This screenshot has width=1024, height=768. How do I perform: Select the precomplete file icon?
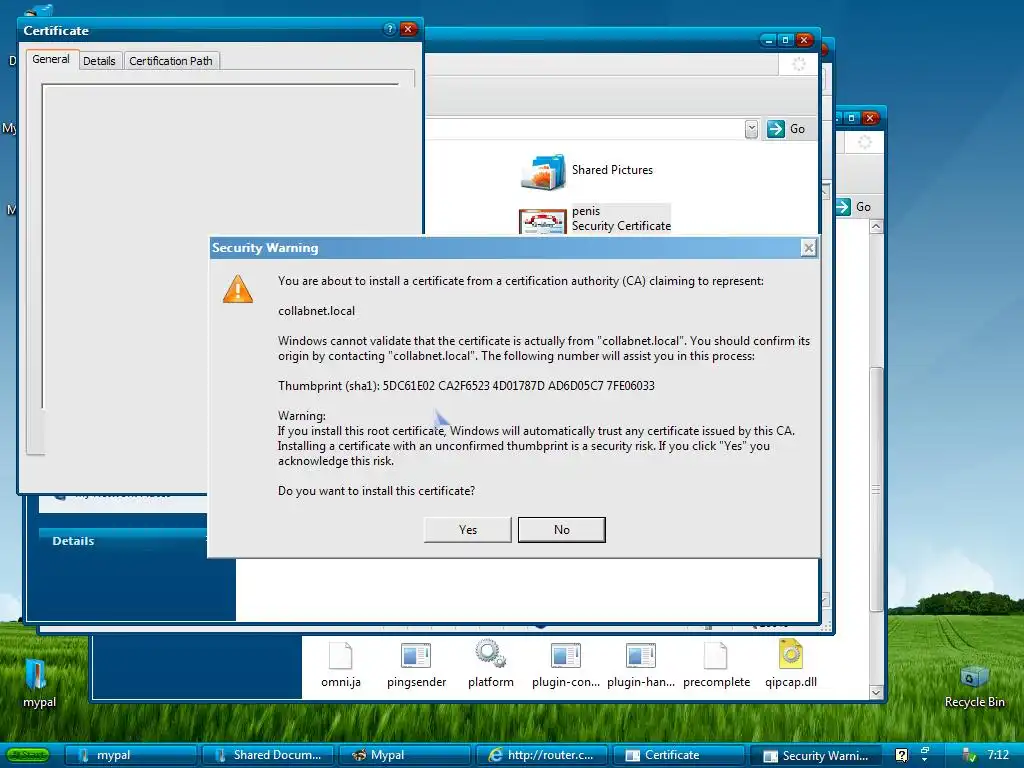pos(716,656)
